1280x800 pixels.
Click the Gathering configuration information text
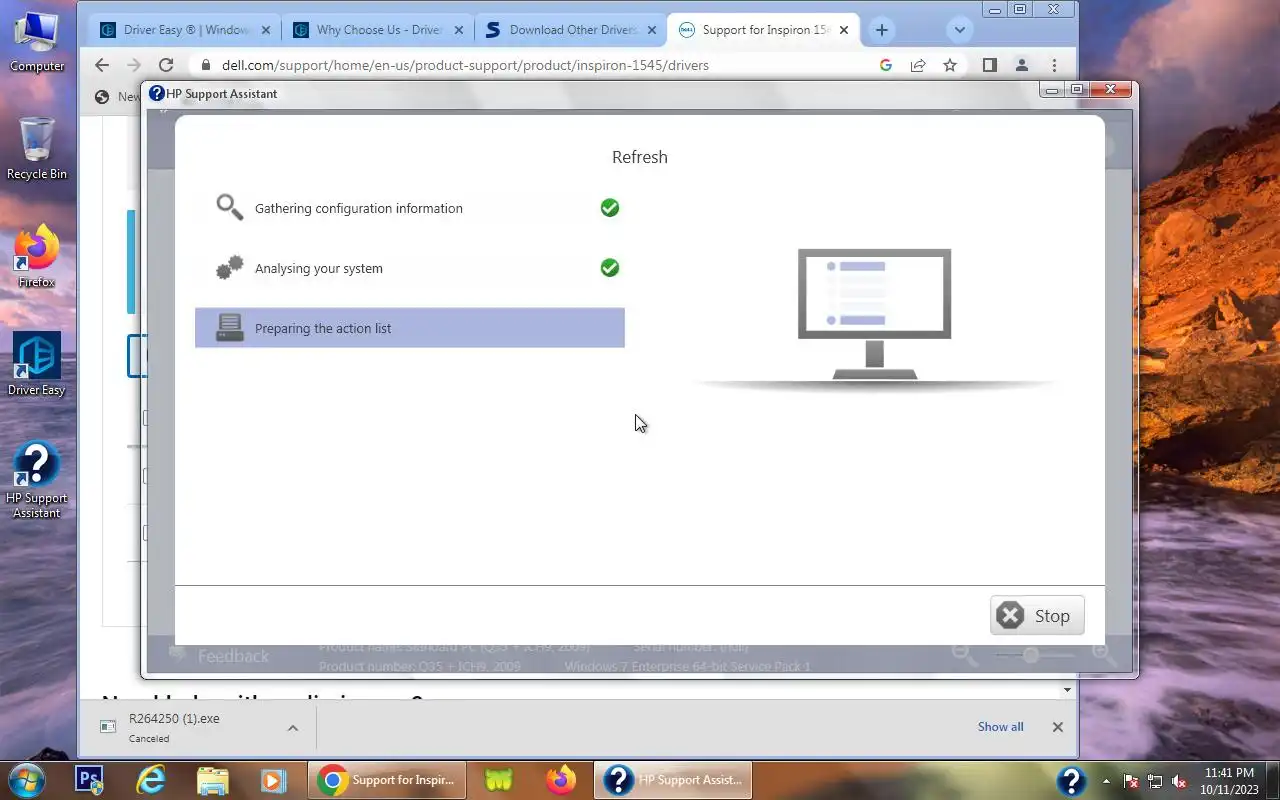[359, 208]
